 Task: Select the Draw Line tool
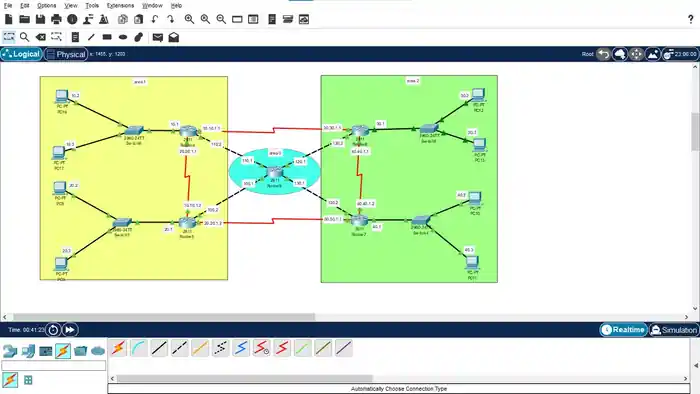(92, 37)
